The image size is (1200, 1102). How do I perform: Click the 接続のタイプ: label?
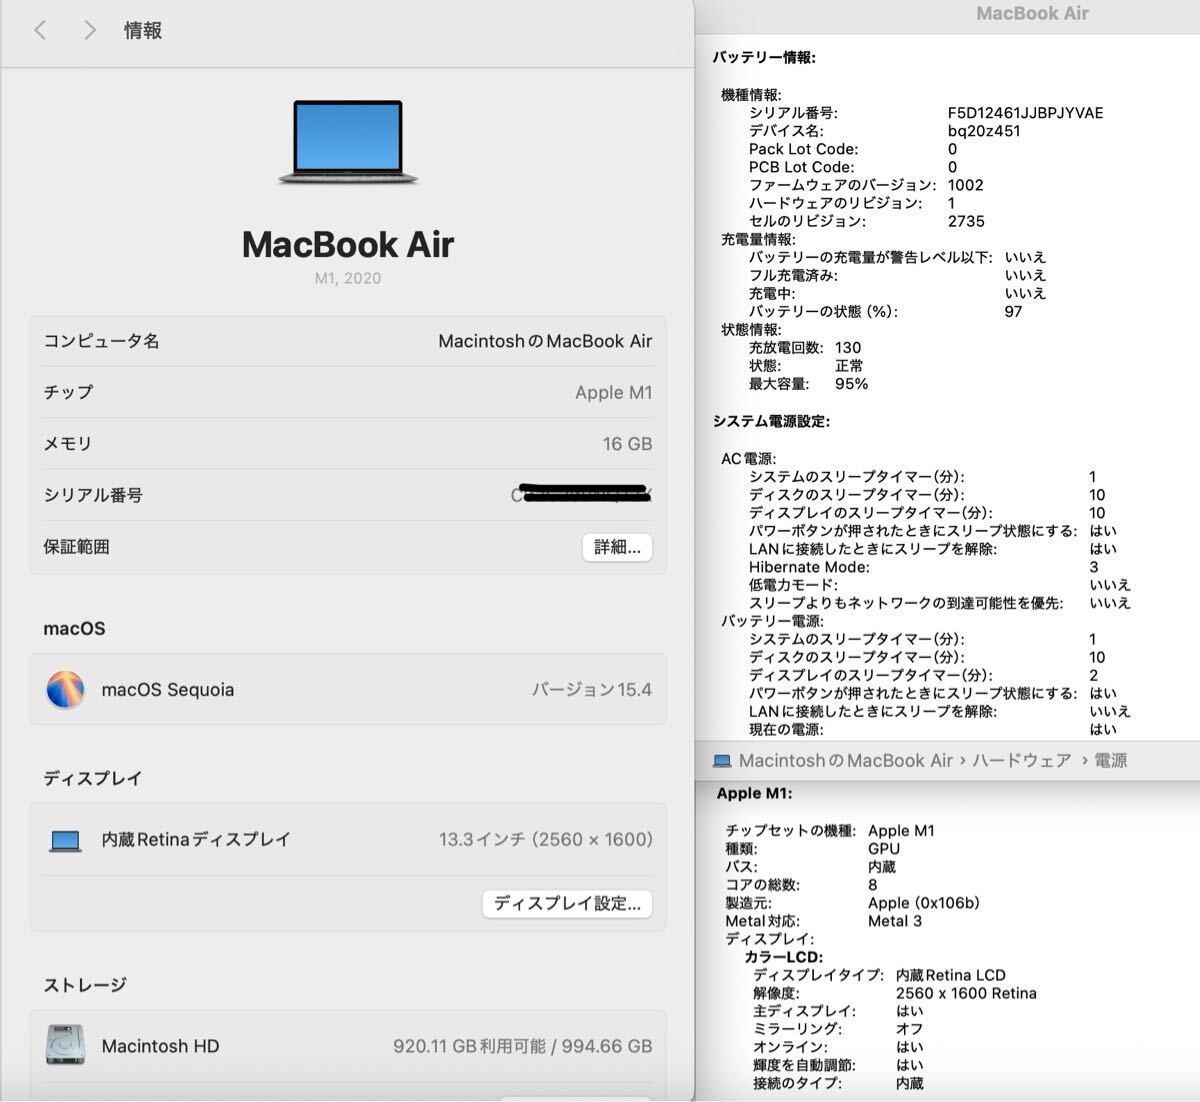(x=797, y=1083)
